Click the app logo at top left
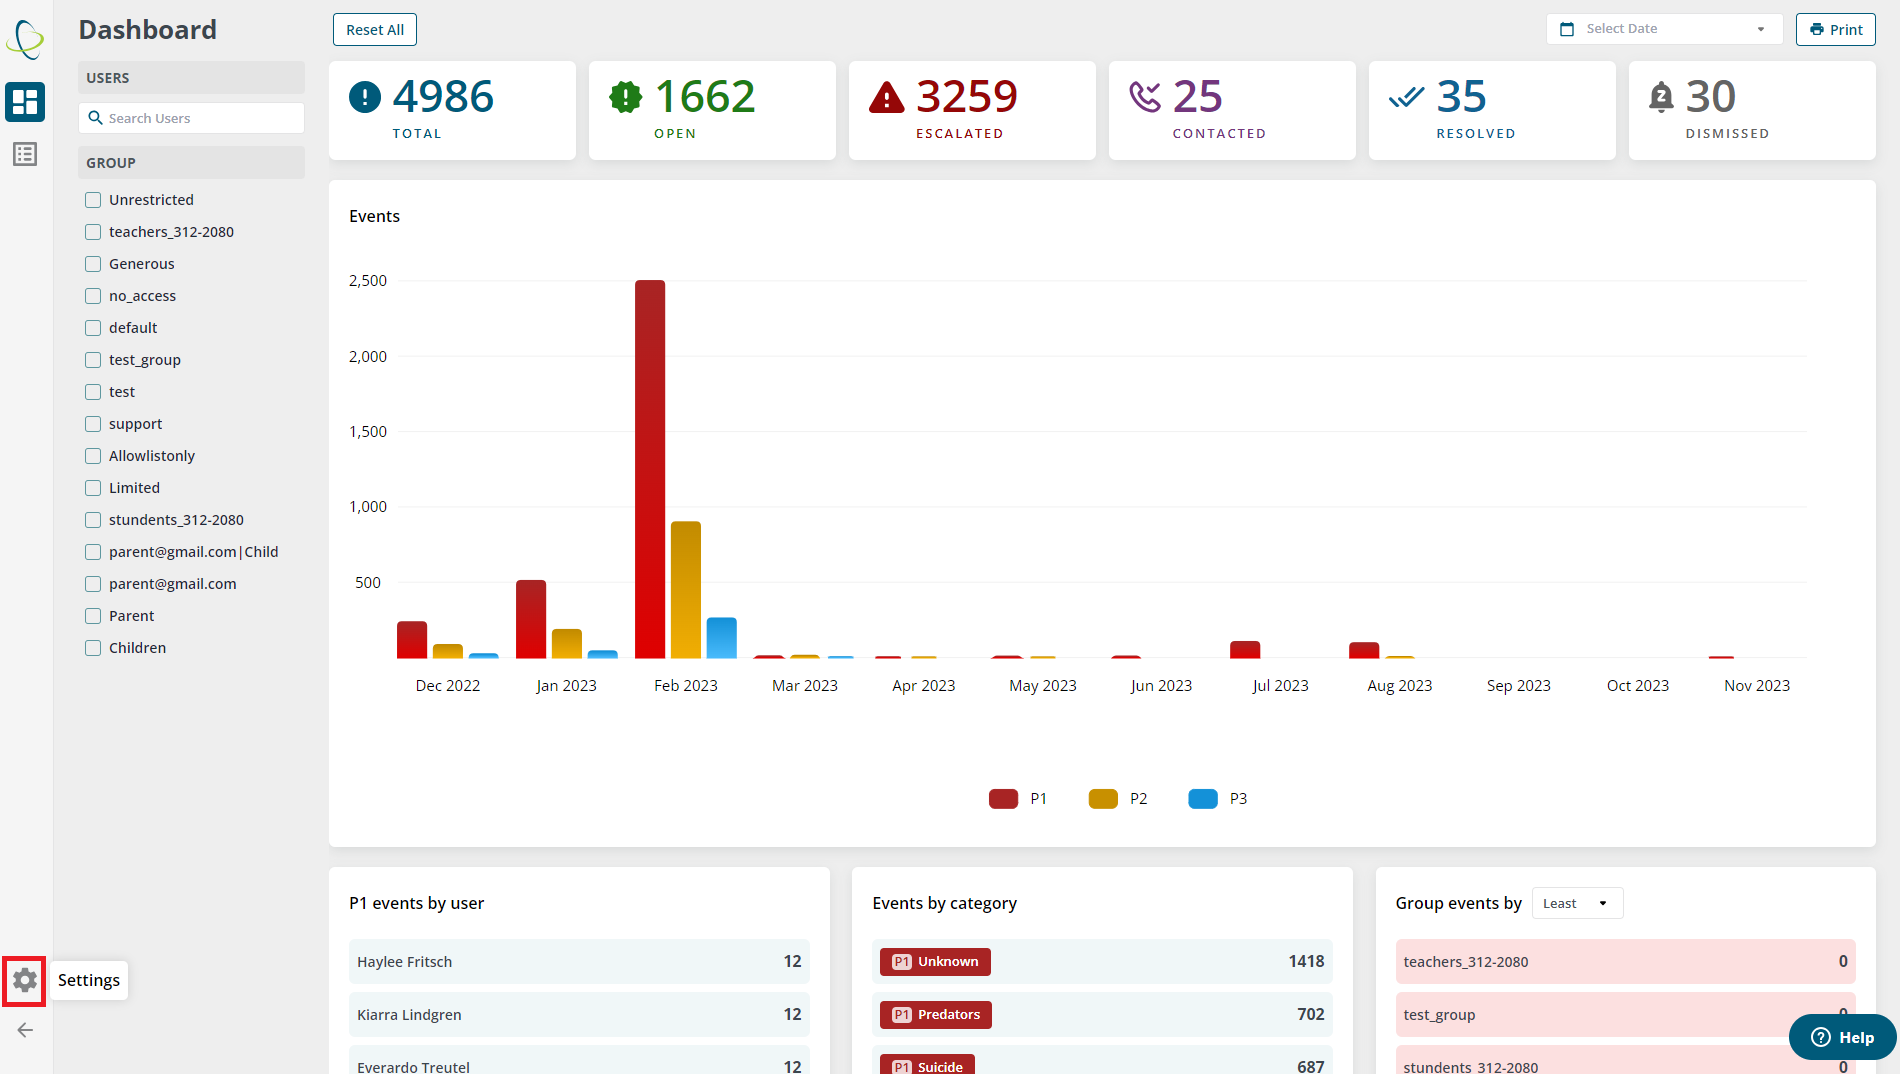This screenshot has width=1900, height=1074. coord(24,38)
